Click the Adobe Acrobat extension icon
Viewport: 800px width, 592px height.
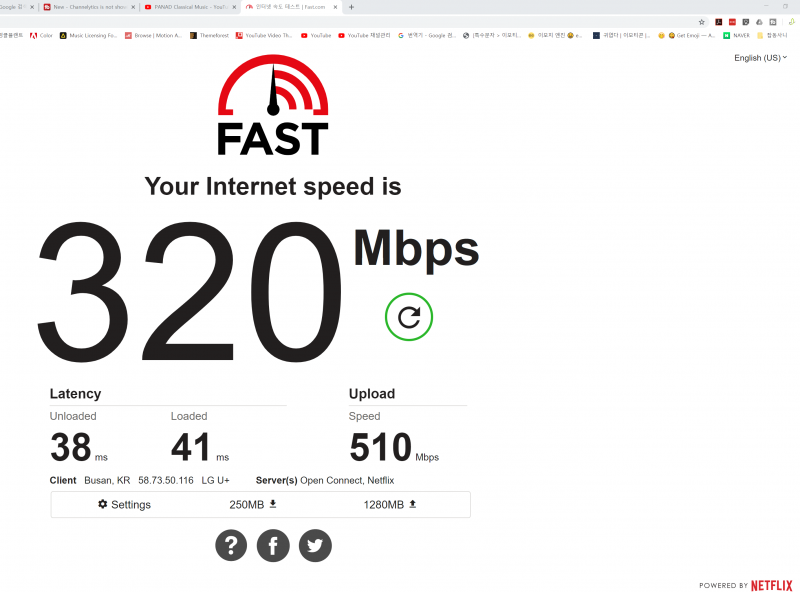(718, 22)
